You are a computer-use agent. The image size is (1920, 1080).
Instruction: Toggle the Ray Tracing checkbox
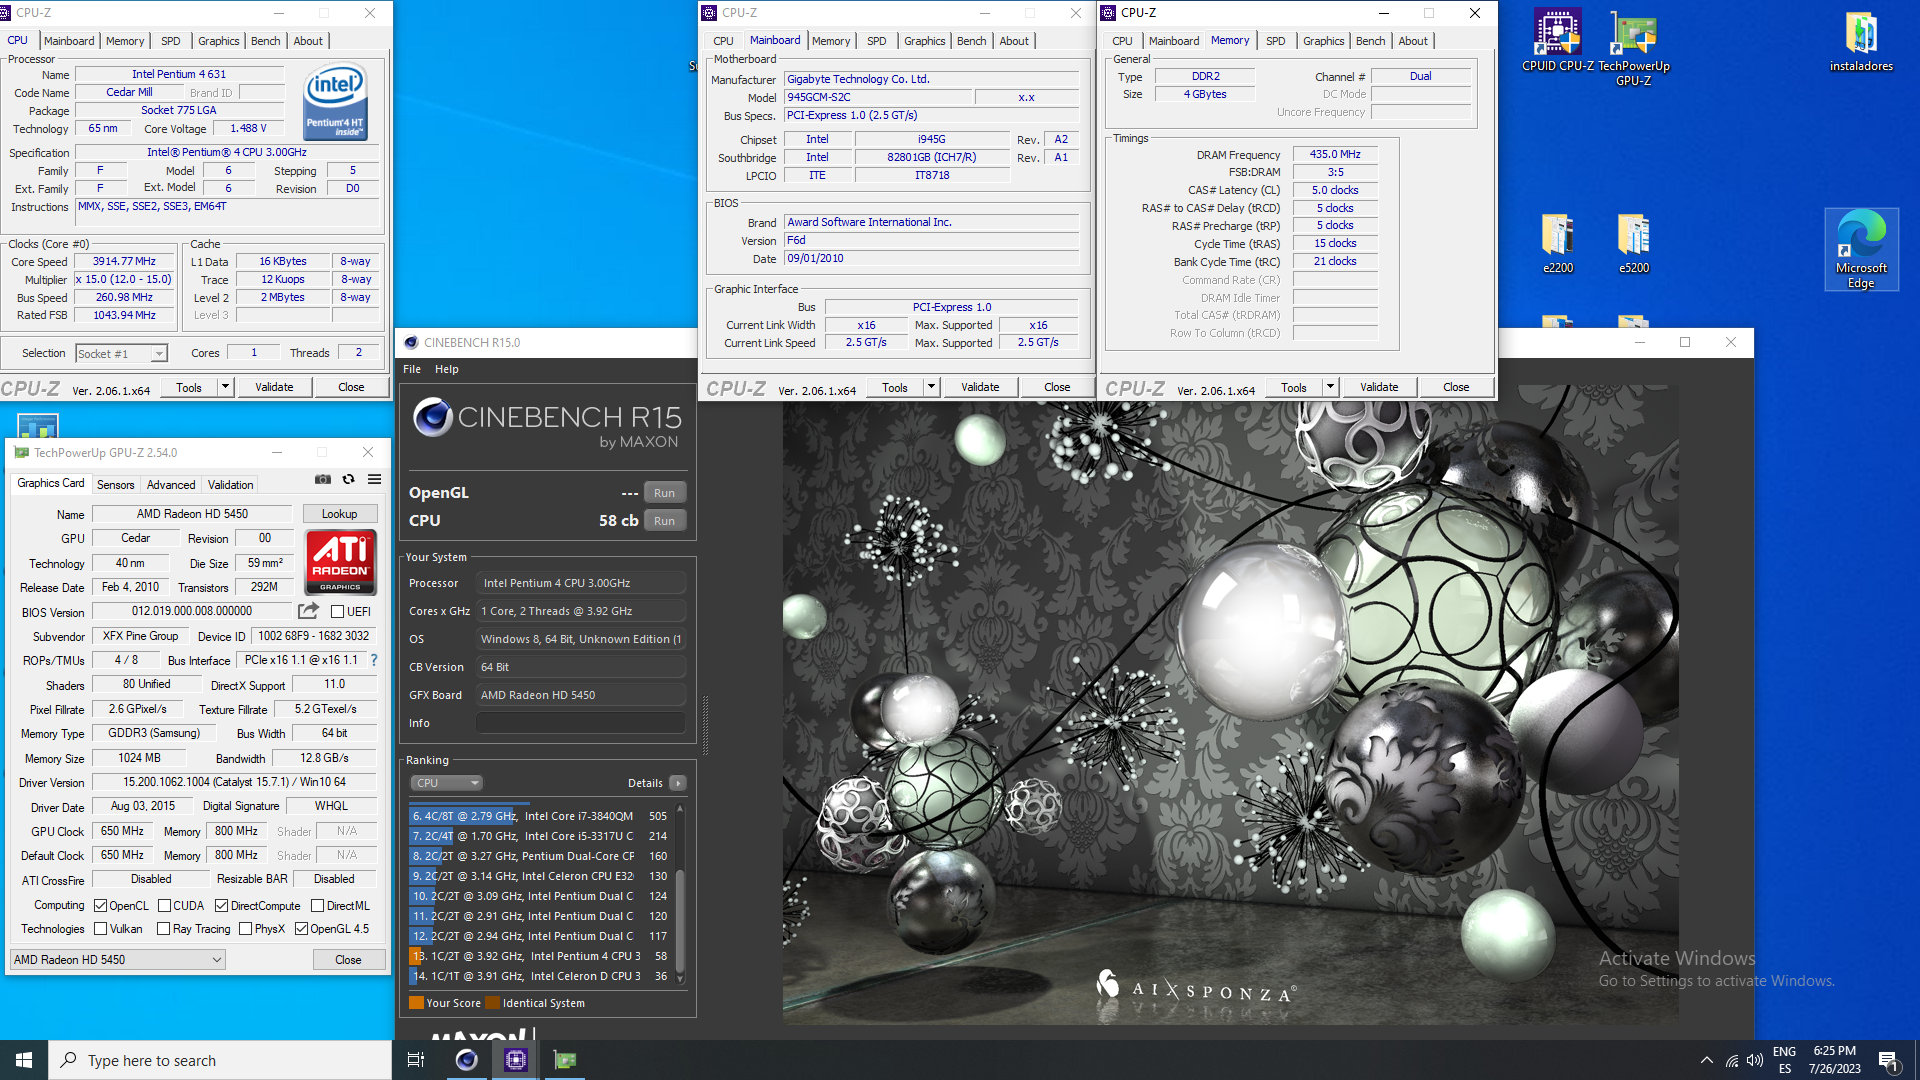[163, 928]
